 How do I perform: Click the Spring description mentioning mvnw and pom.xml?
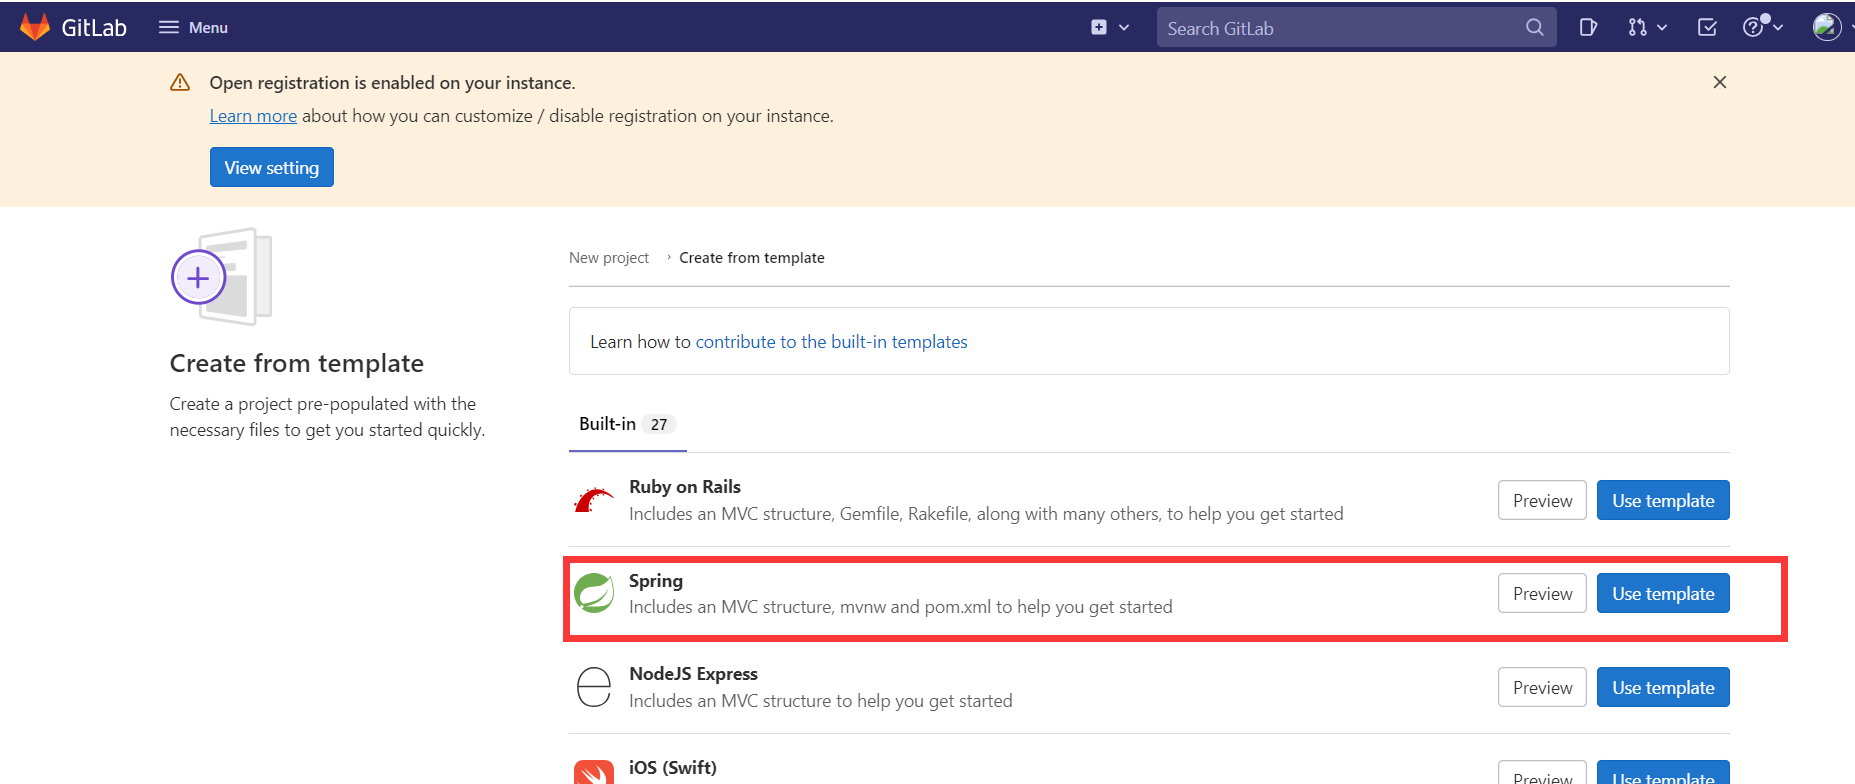pyautogui.click(x=901, y=607)
